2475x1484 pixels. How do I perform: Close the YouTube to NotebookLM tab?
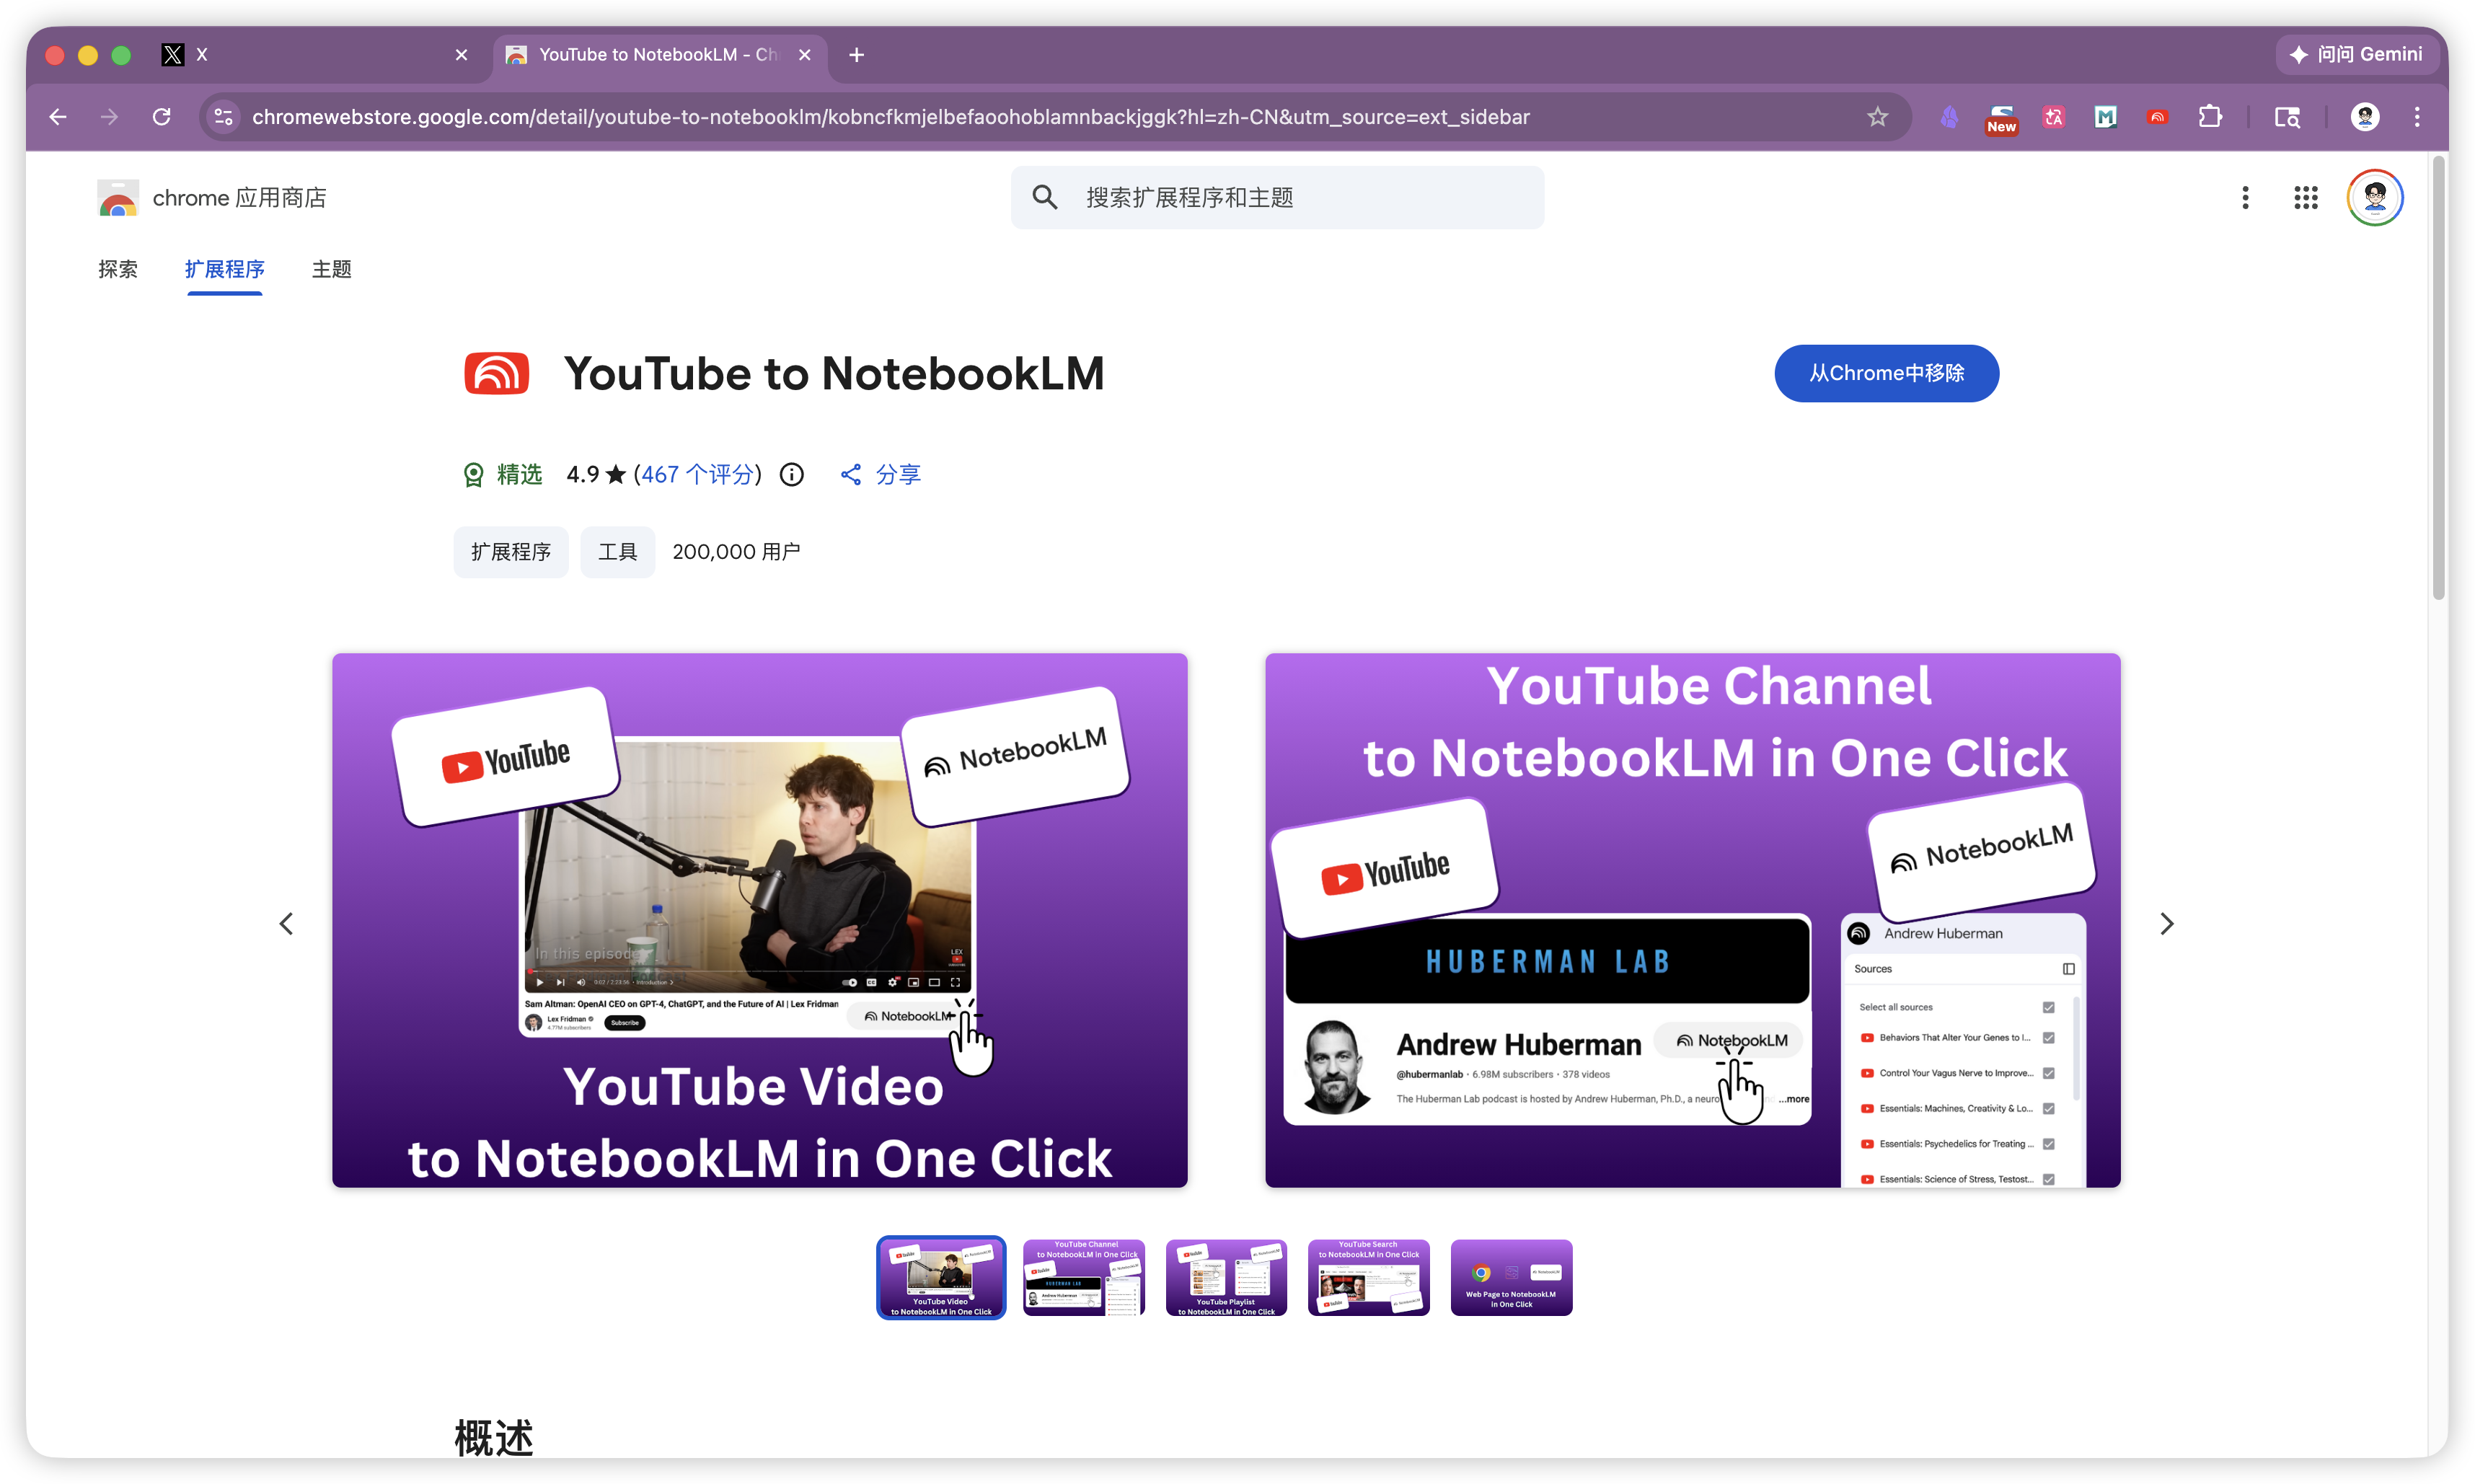click(x=804, y=55)
